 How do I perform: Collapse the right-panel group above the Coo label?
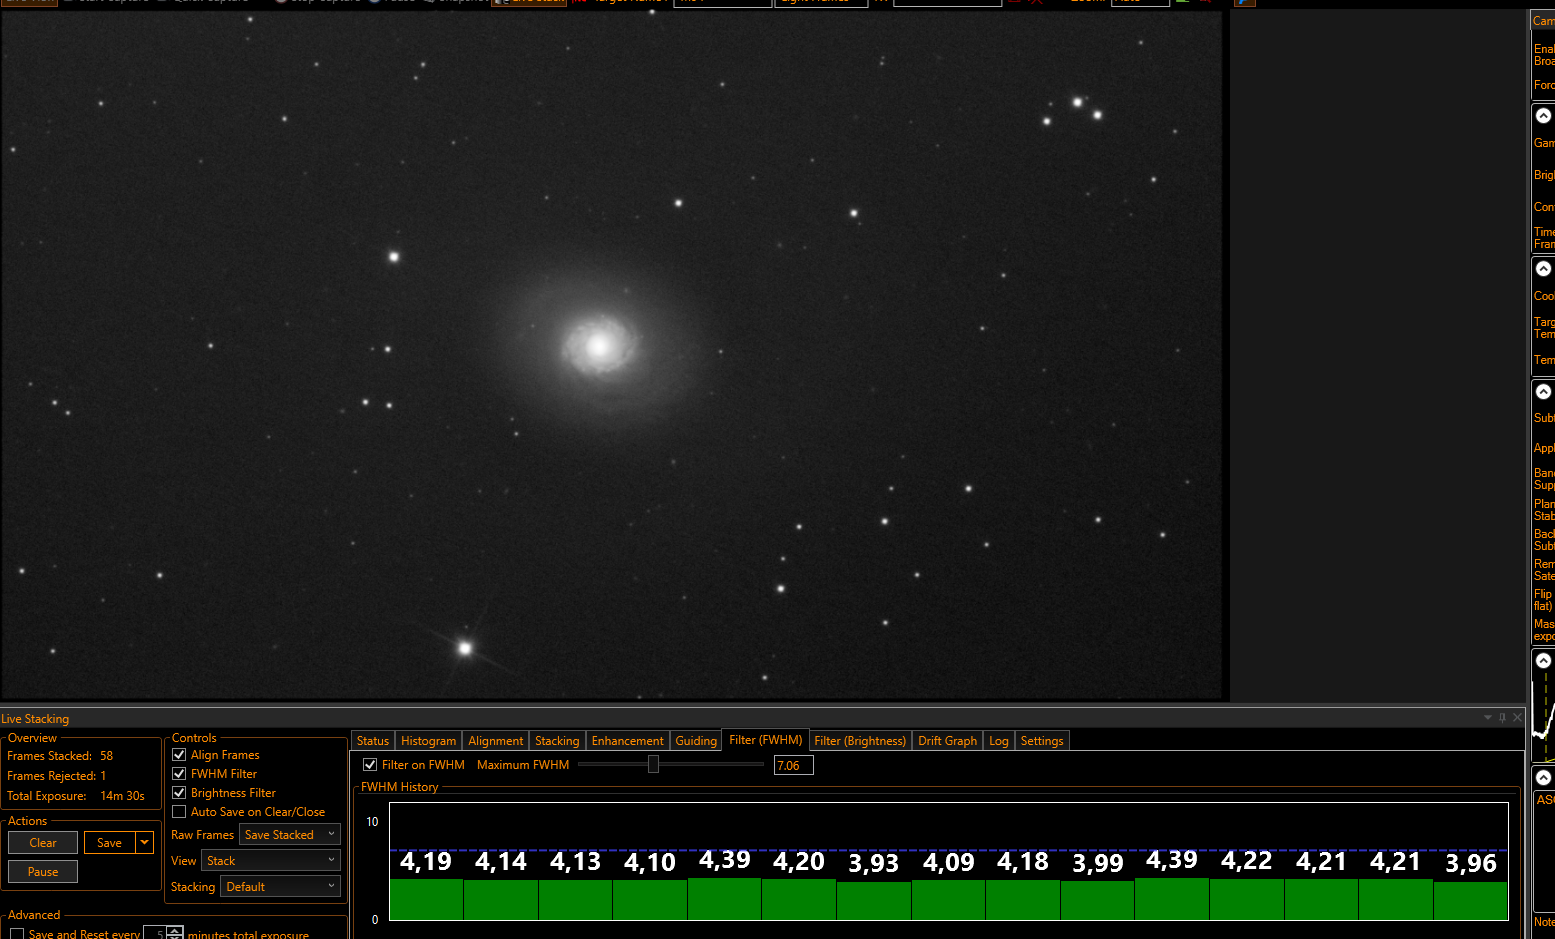pos(1543,269)
